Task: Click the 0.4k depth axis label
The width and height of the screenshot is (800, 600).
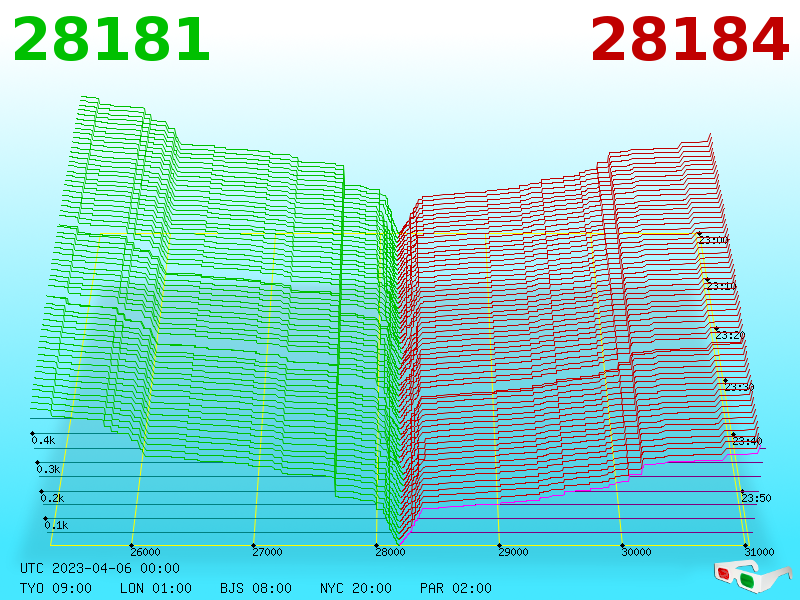Action: click(x=43, y=440)
